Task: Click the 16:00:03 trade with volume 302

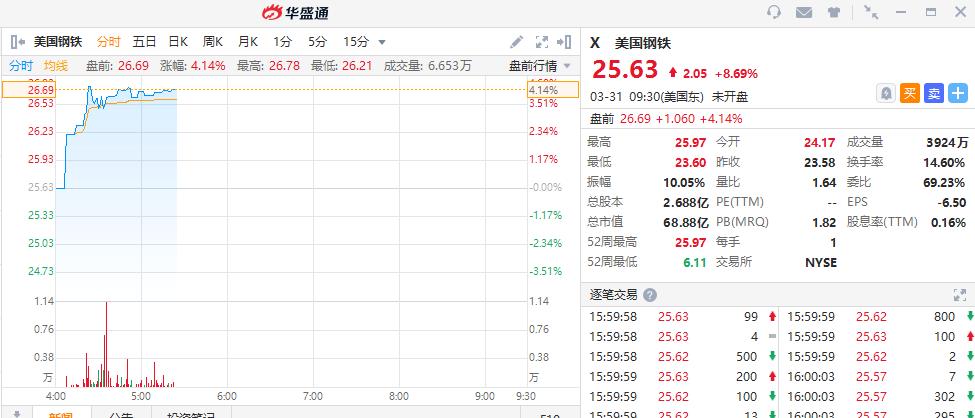Action: pos(879,396)
